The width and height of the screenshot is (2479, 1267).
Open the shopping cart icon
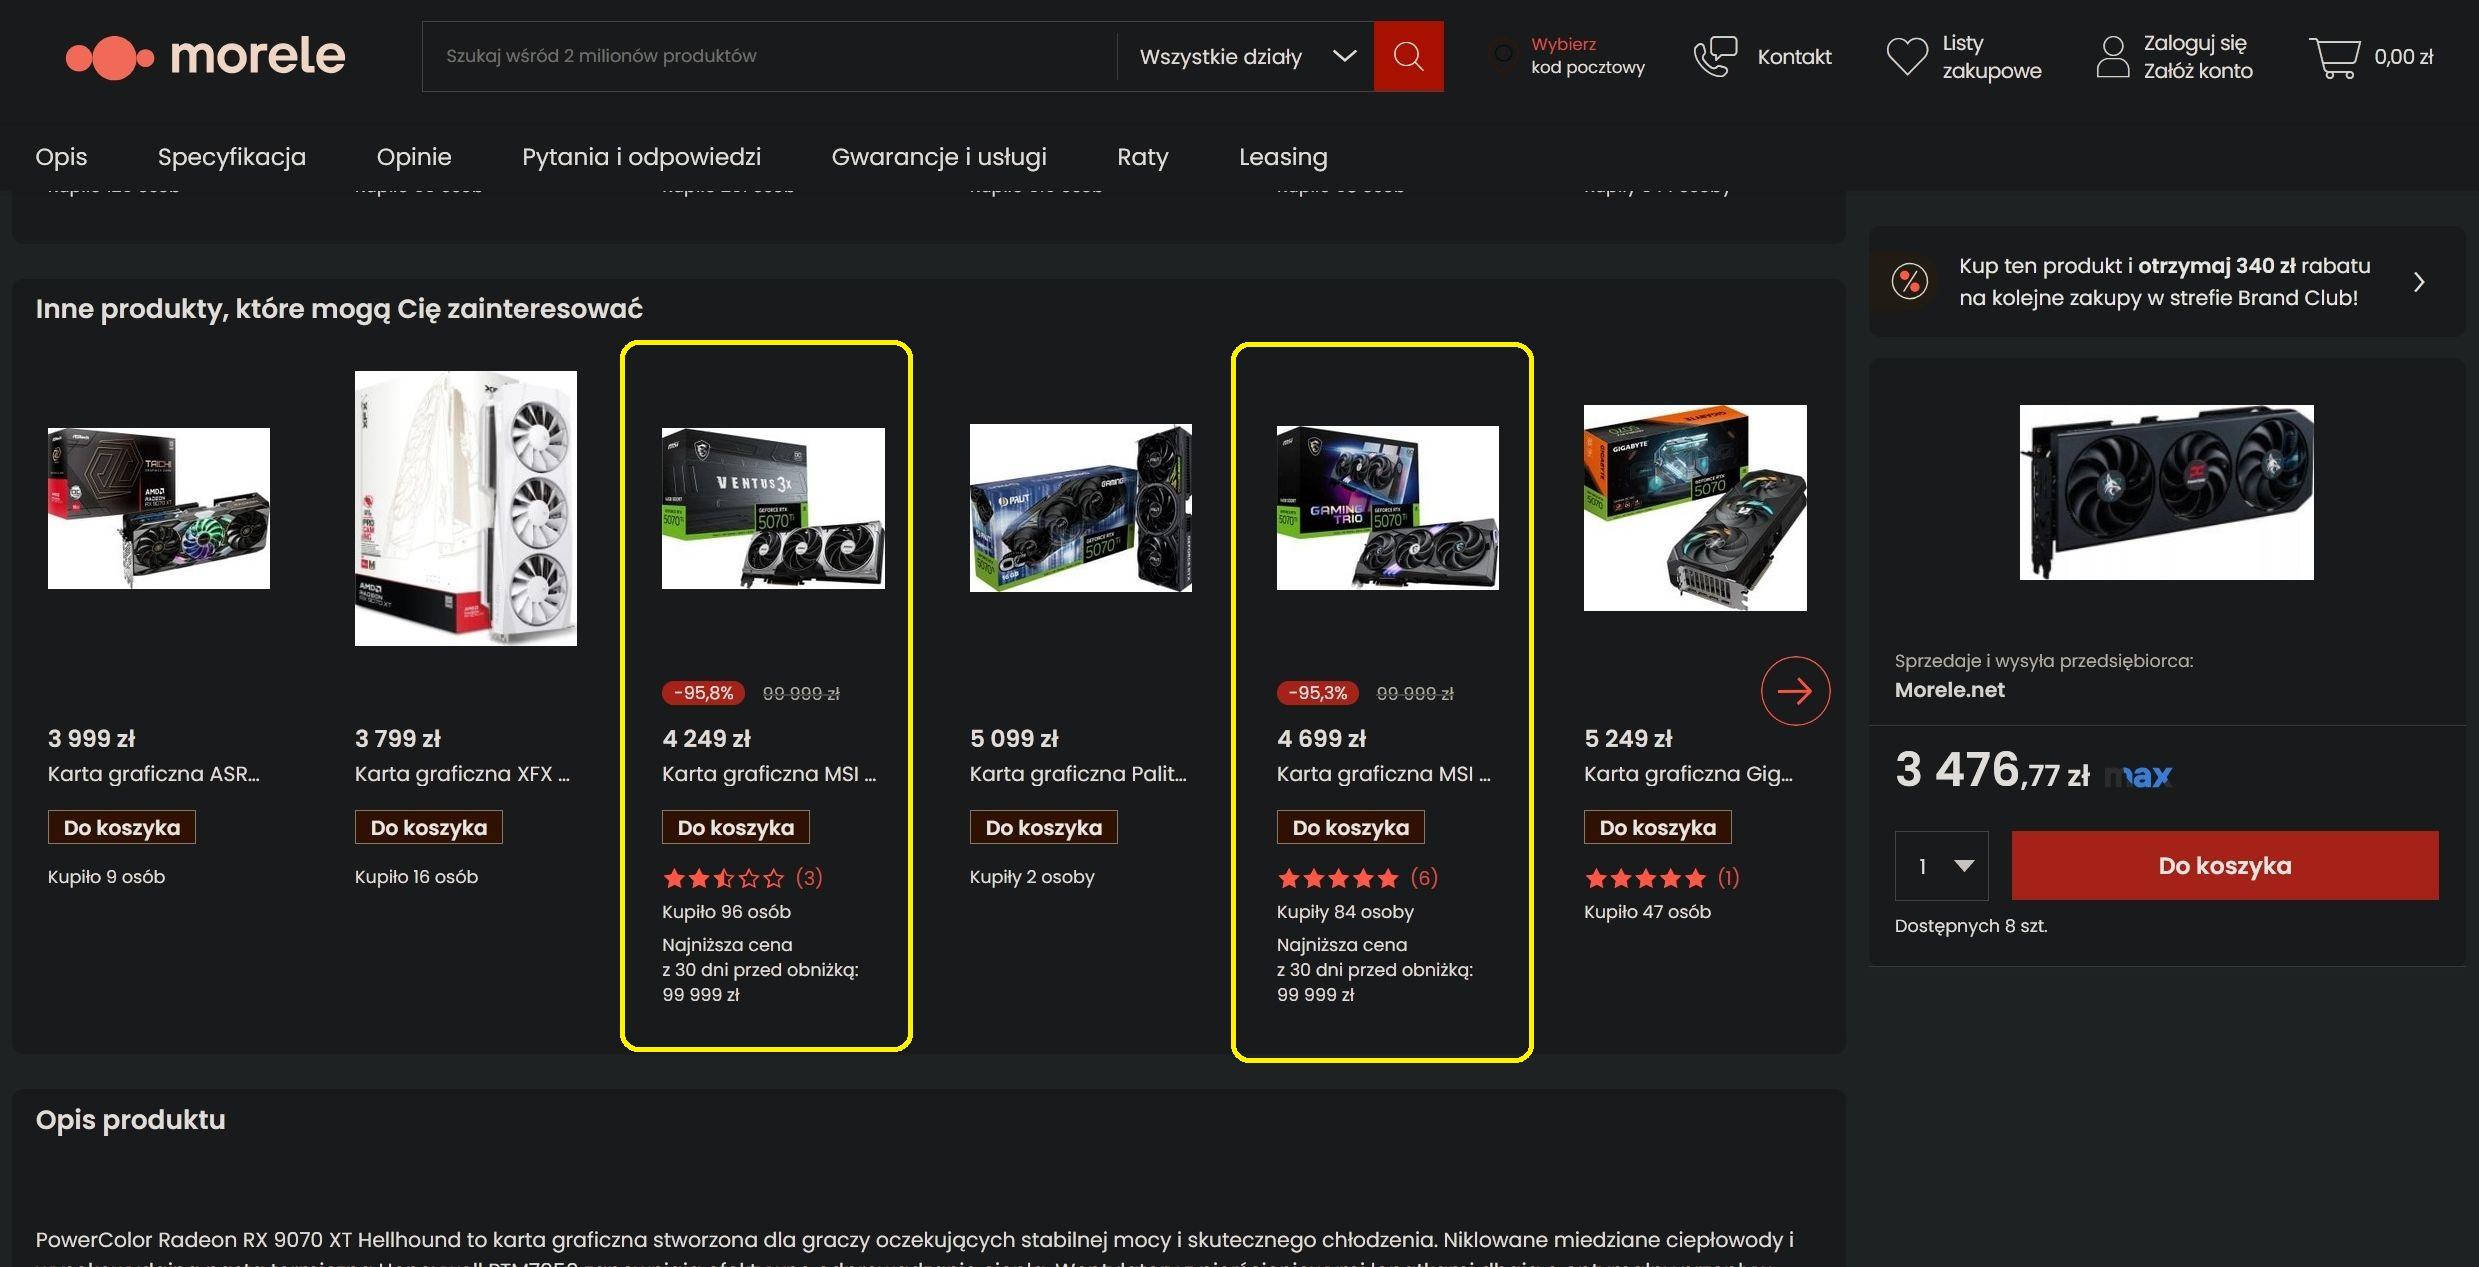click(2334, 57)
